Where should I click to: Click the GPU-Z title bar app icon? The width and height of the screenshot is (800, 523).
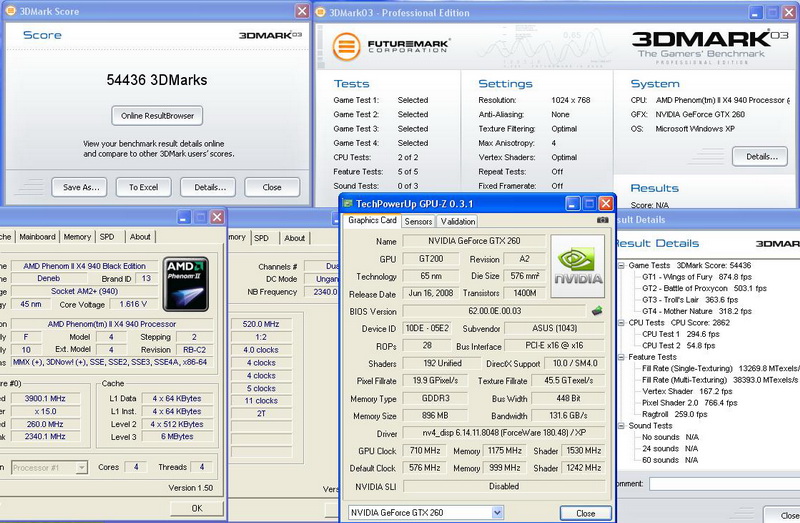click(348, 204)
